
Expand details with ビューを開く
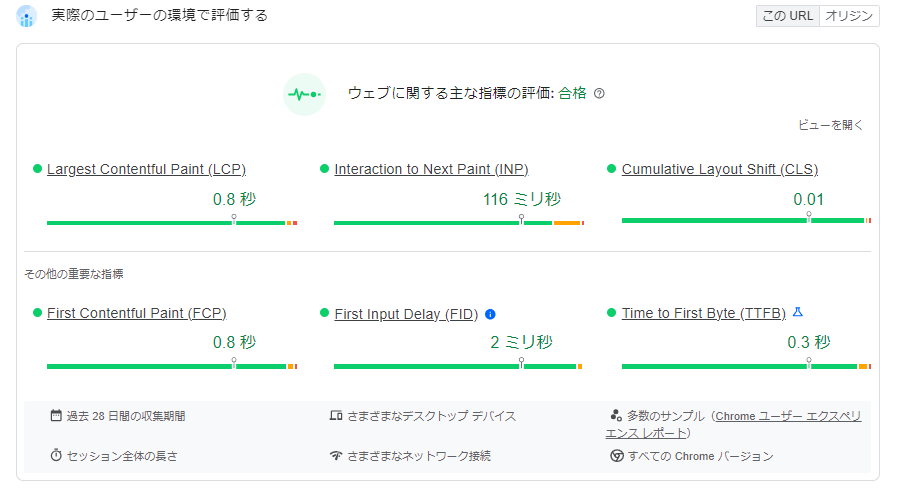click(x=830, y=125)
